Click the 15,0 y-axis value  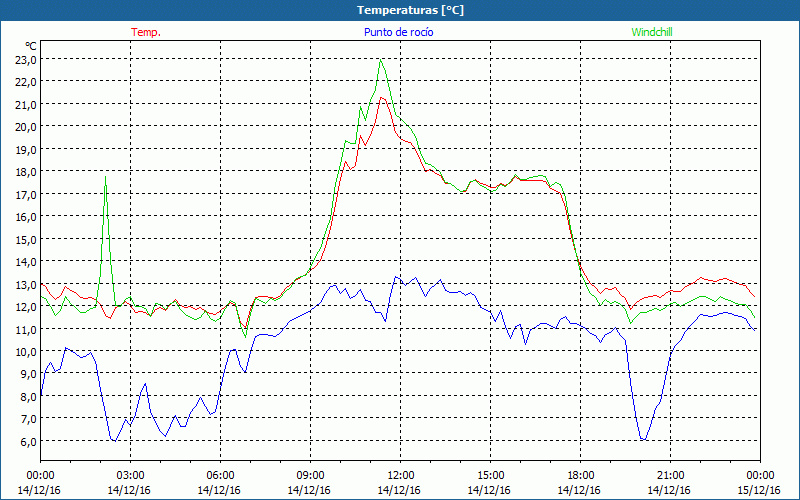pyautogui.click(x=26, y=239)
